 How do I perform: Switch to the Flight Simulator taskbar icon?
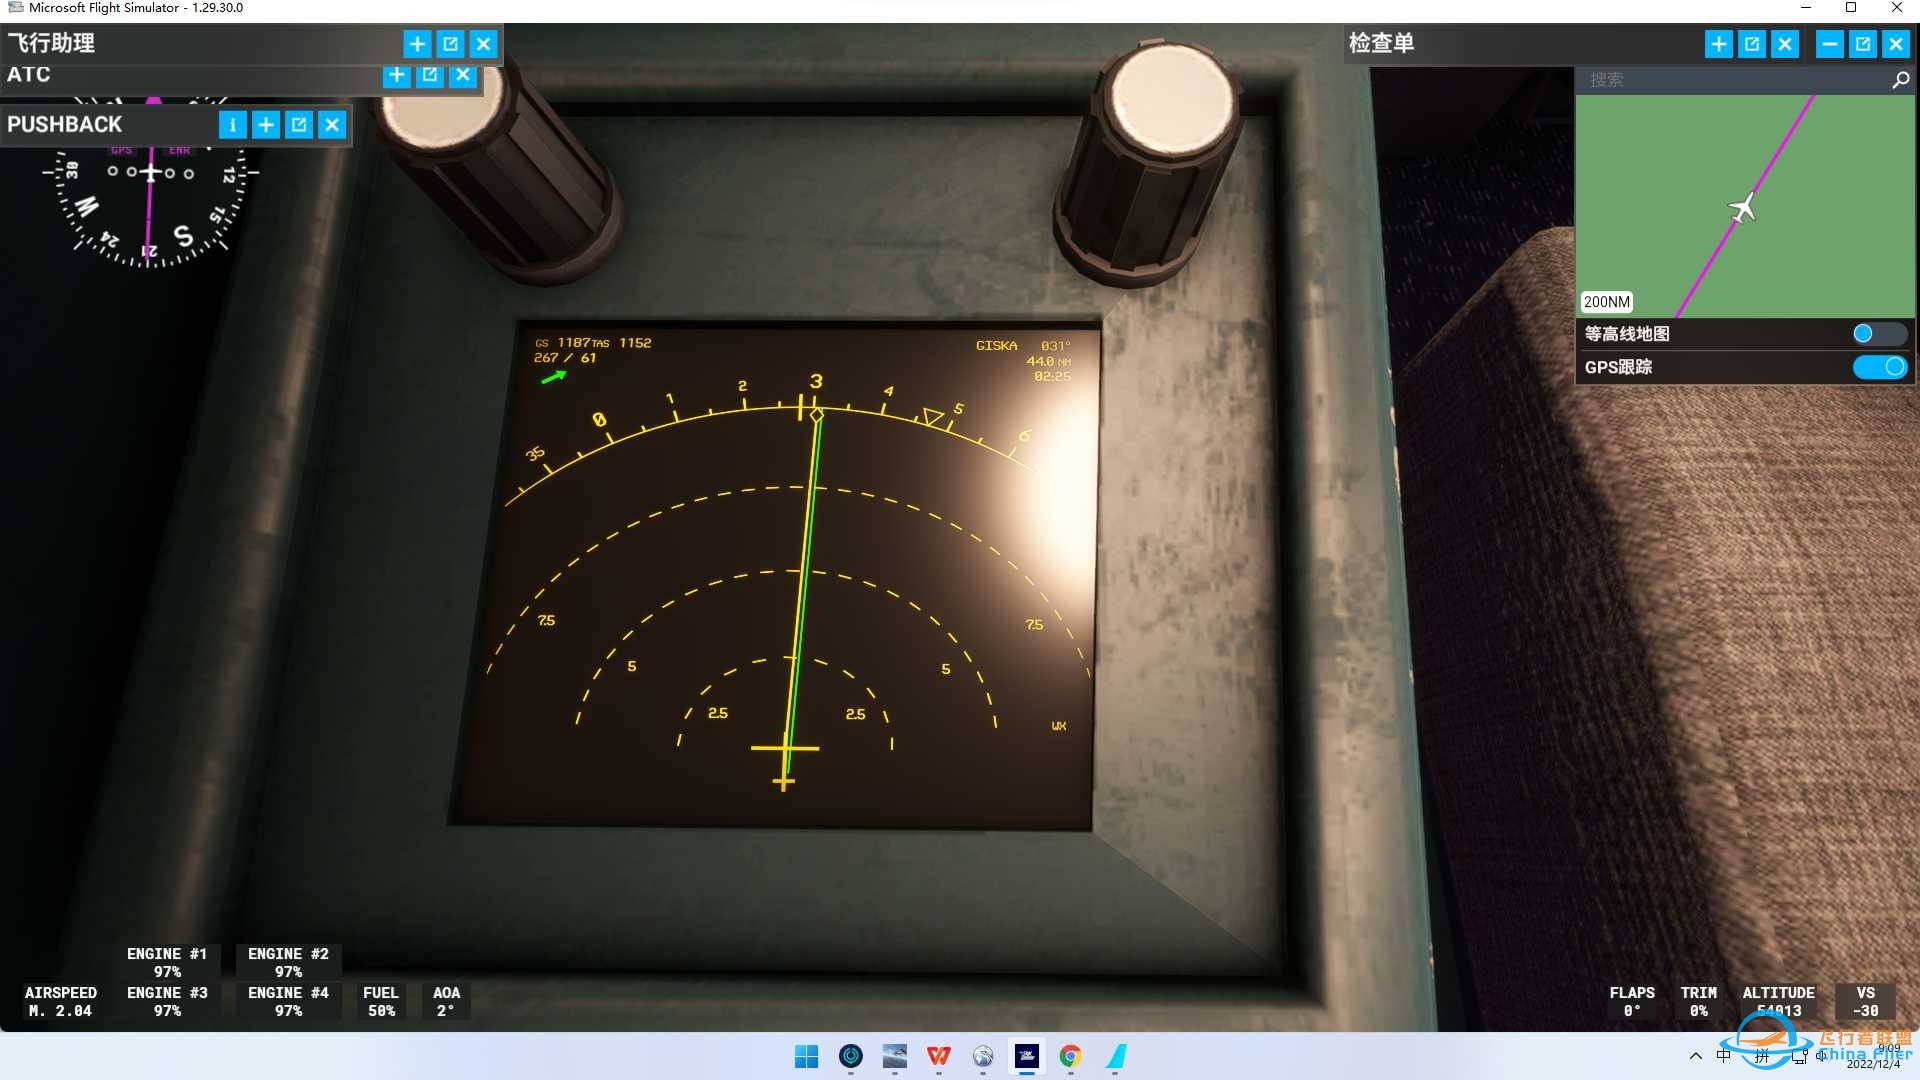1026,1057
